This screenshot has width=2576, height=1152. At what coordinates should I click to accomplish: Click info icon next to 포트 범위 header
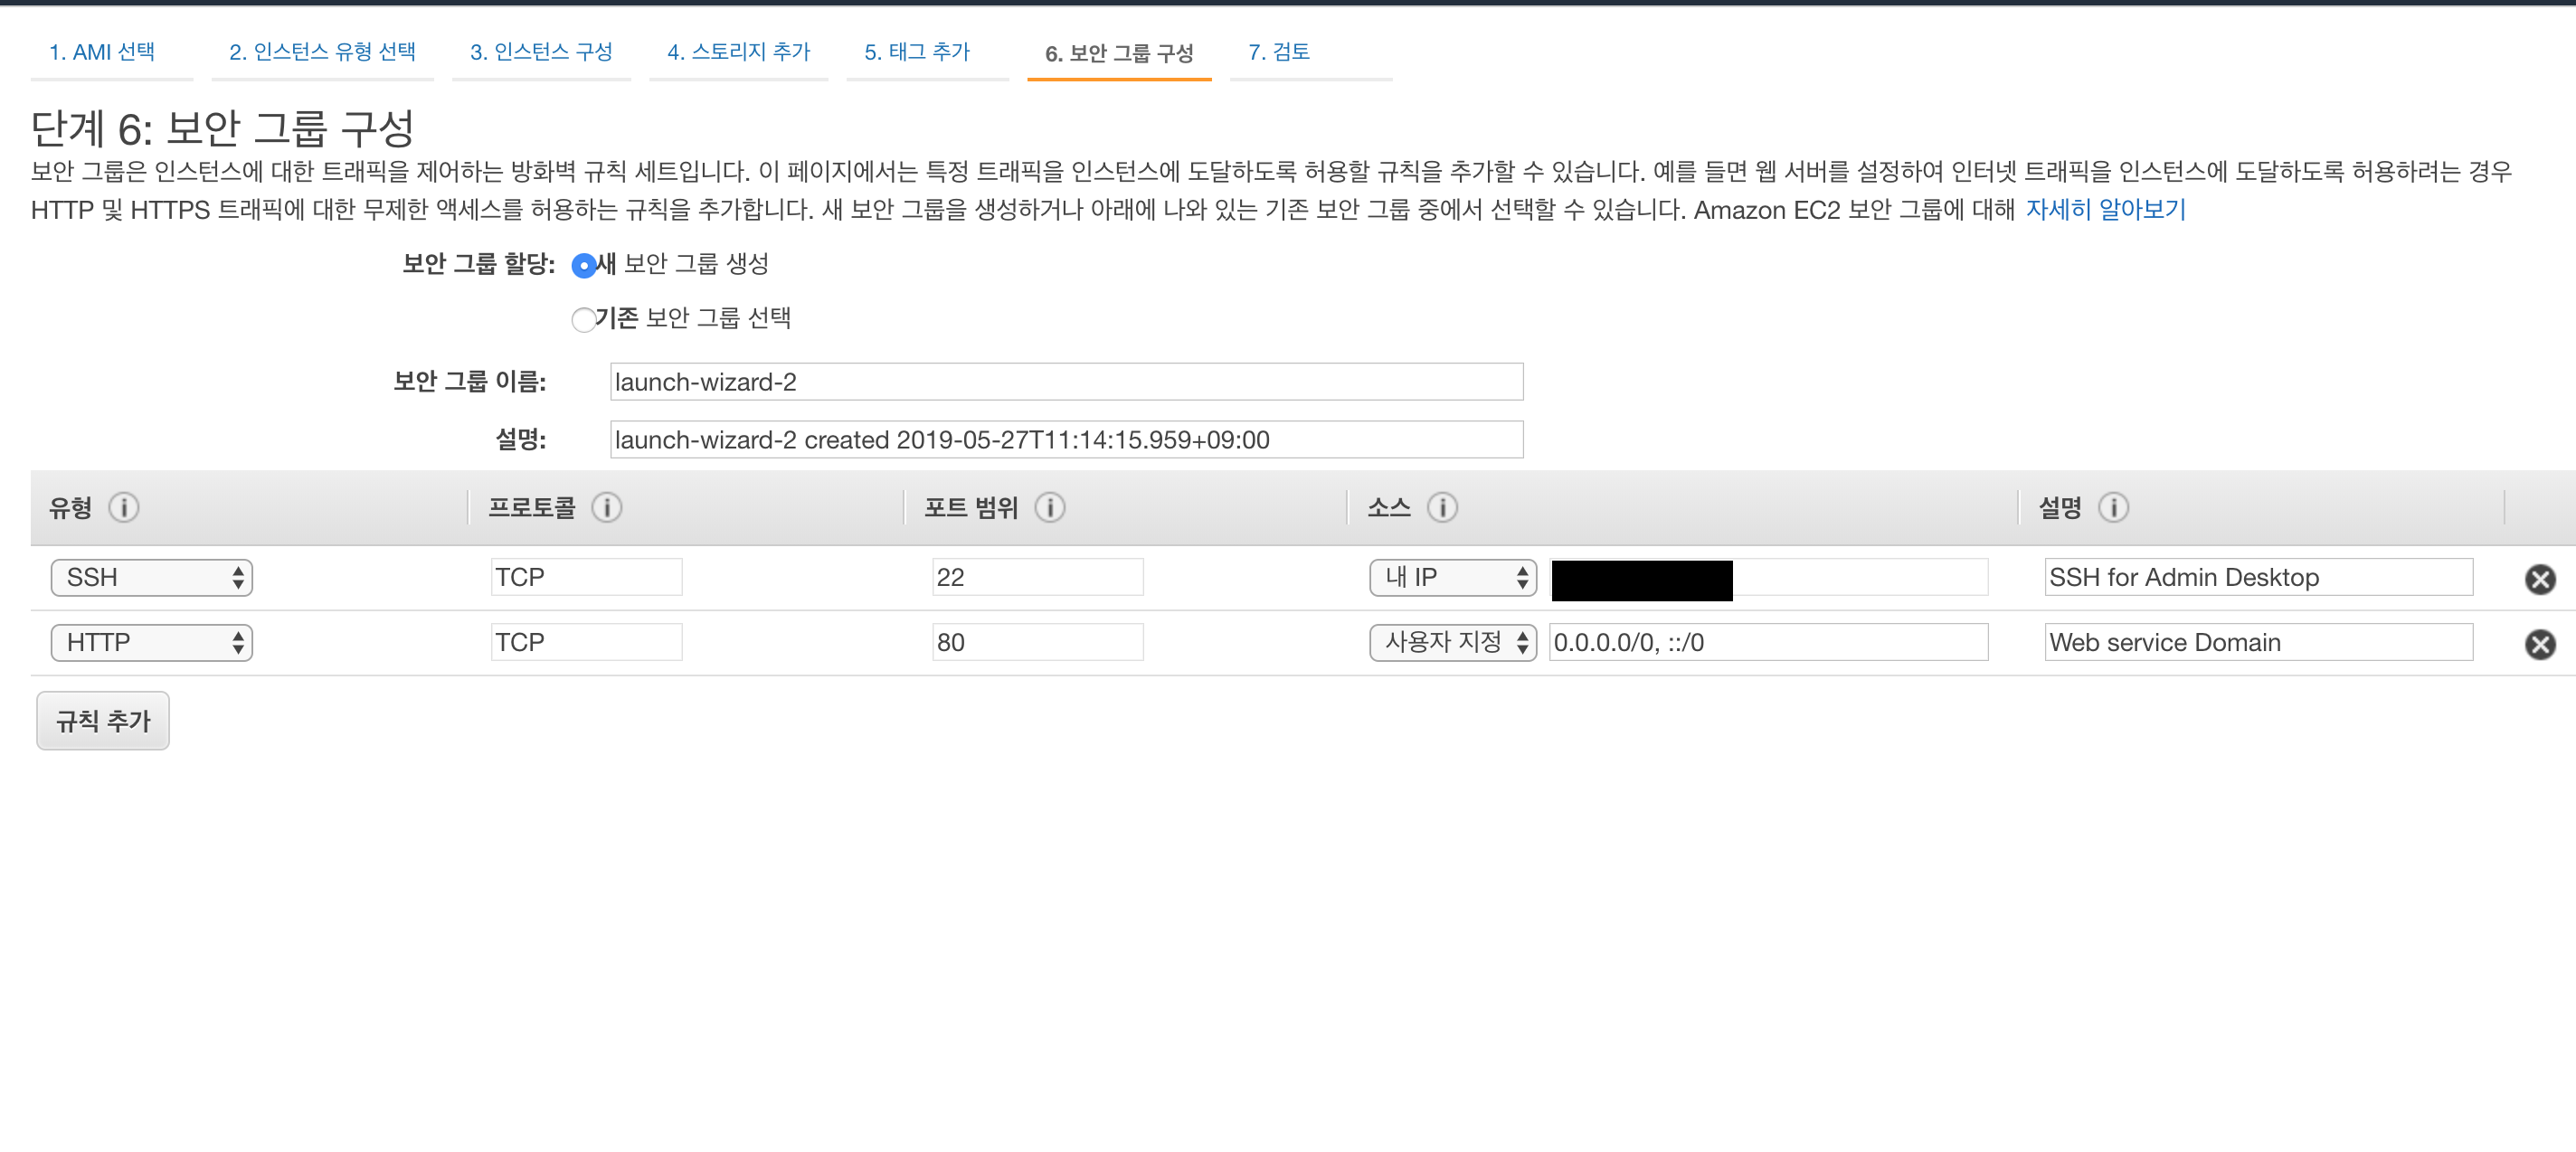1049,507
